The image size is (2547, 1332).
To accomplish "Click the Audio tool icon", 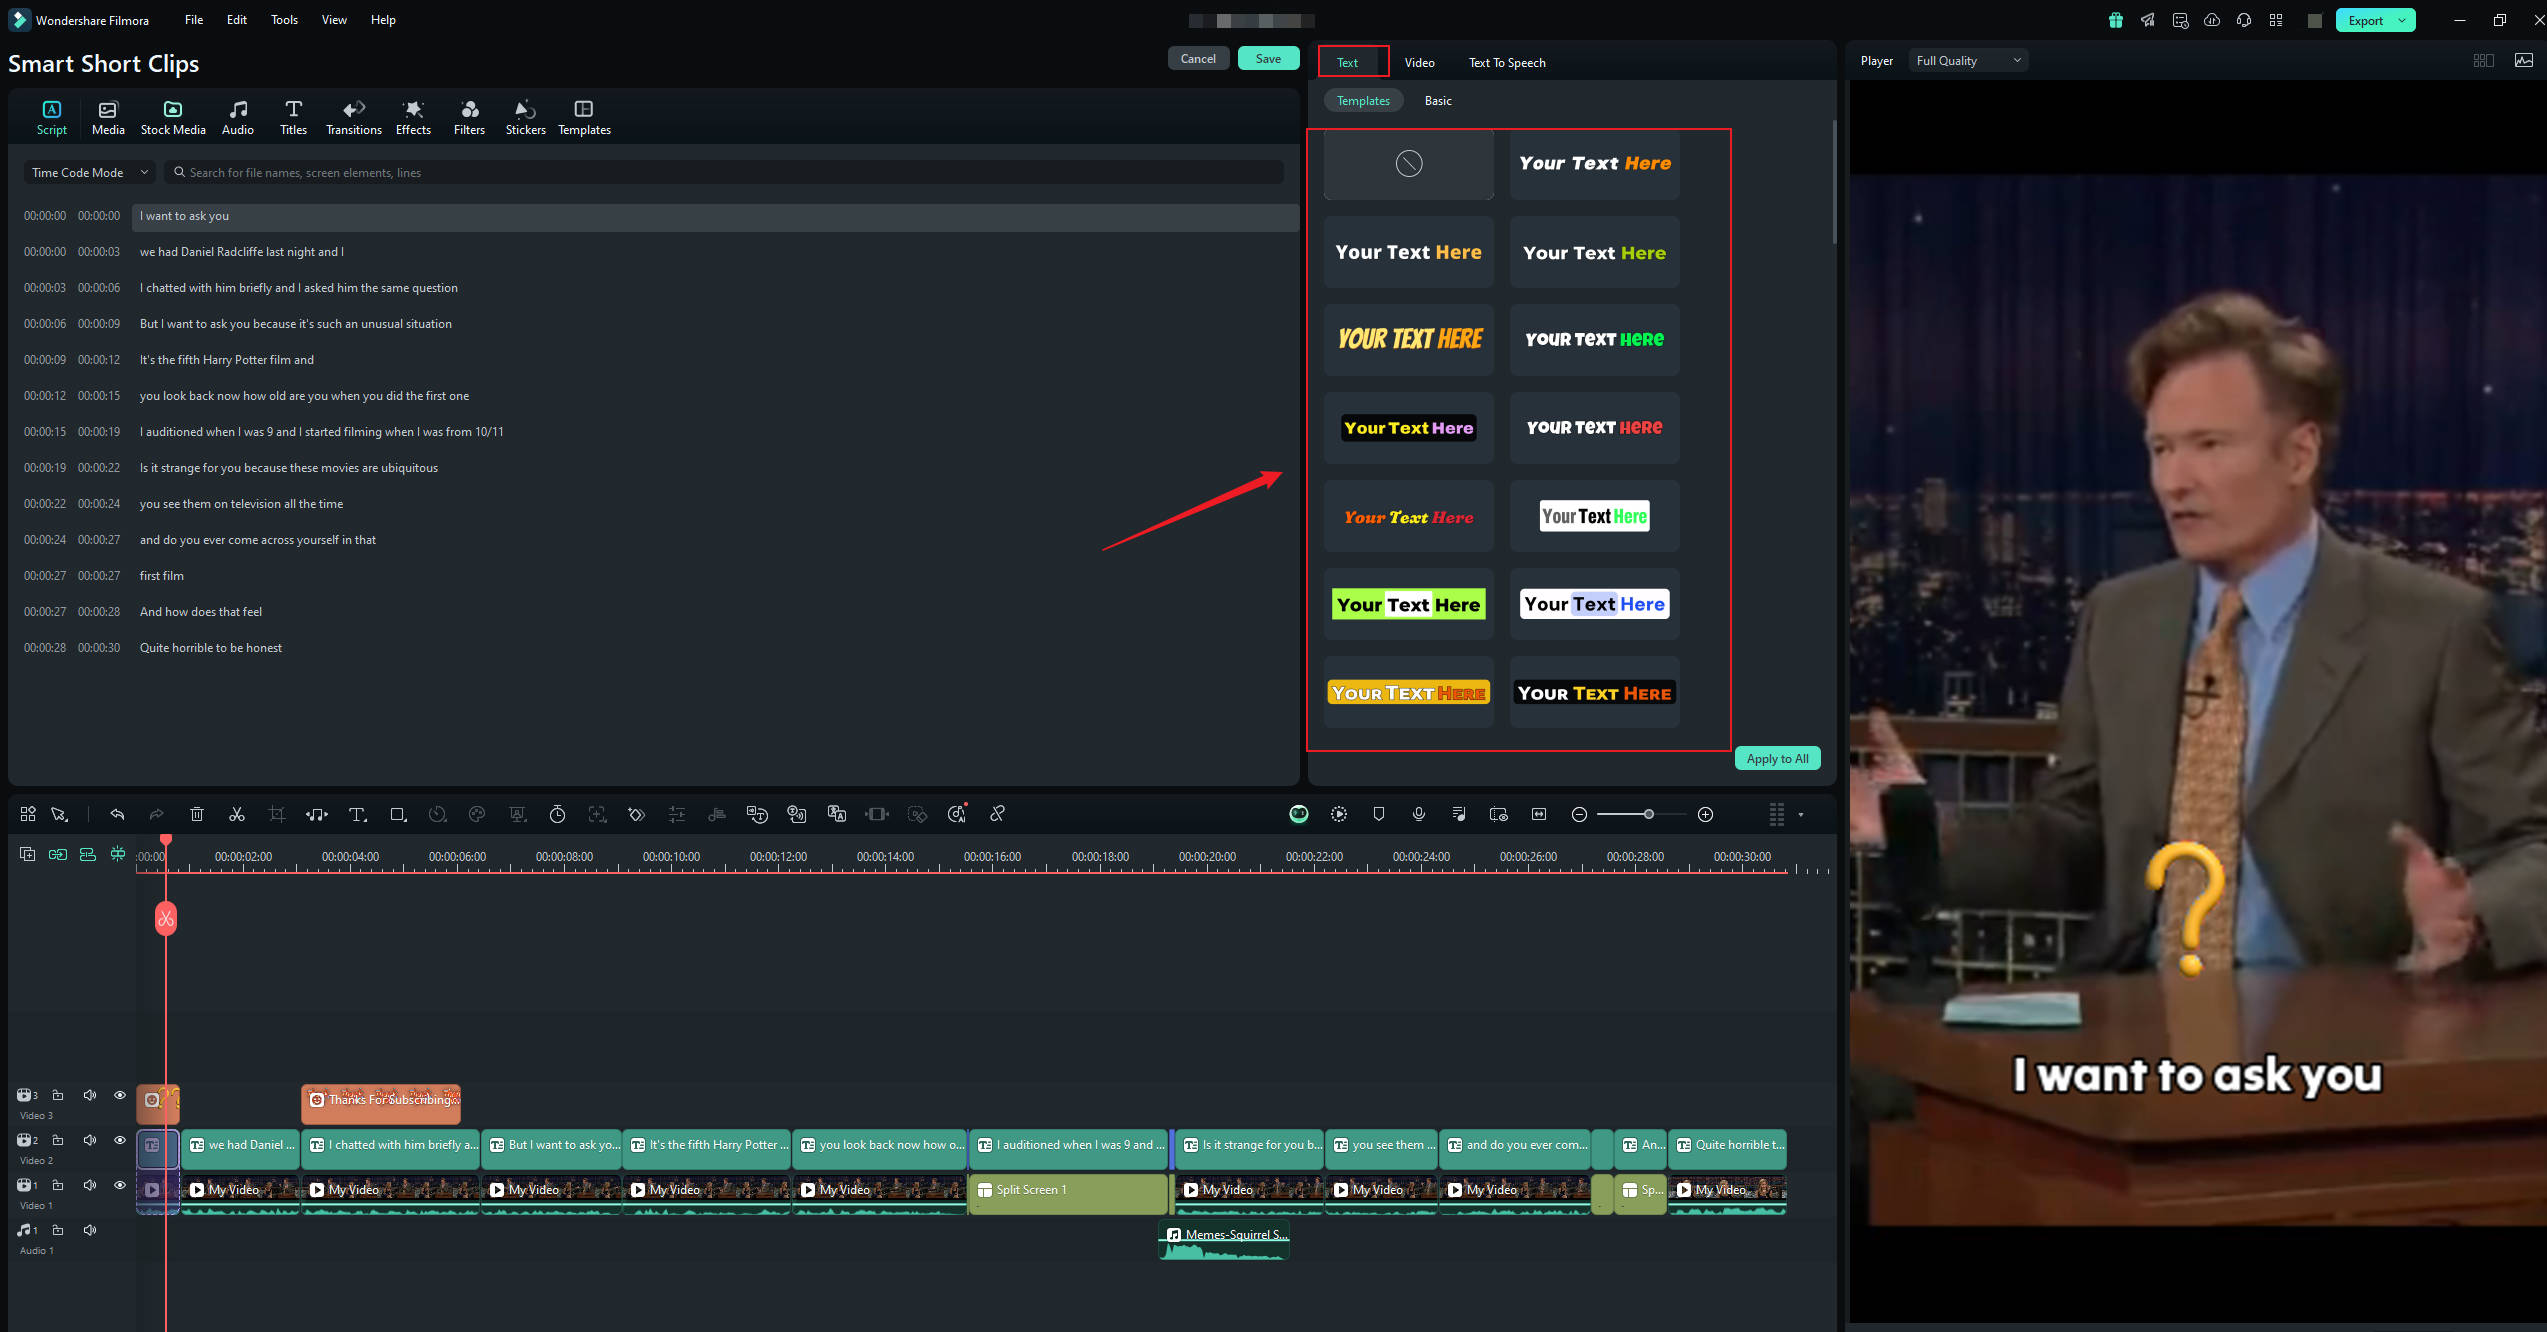I will pyautogui.click(x=236, y=116).
